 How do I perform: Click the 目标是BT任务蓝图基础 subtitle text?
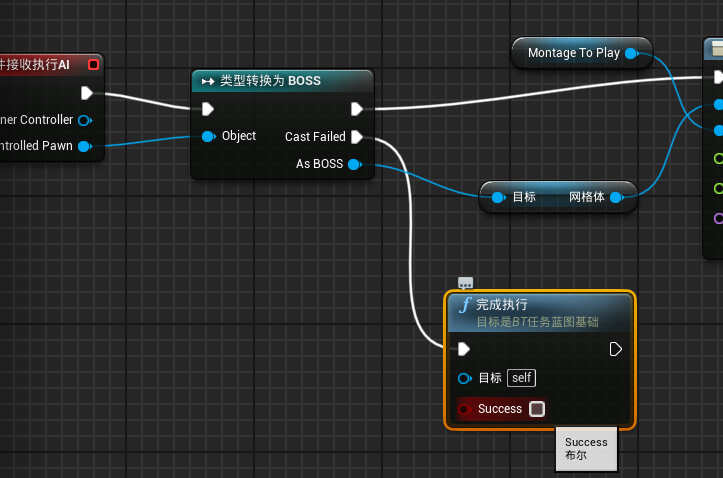pos(538,322)
